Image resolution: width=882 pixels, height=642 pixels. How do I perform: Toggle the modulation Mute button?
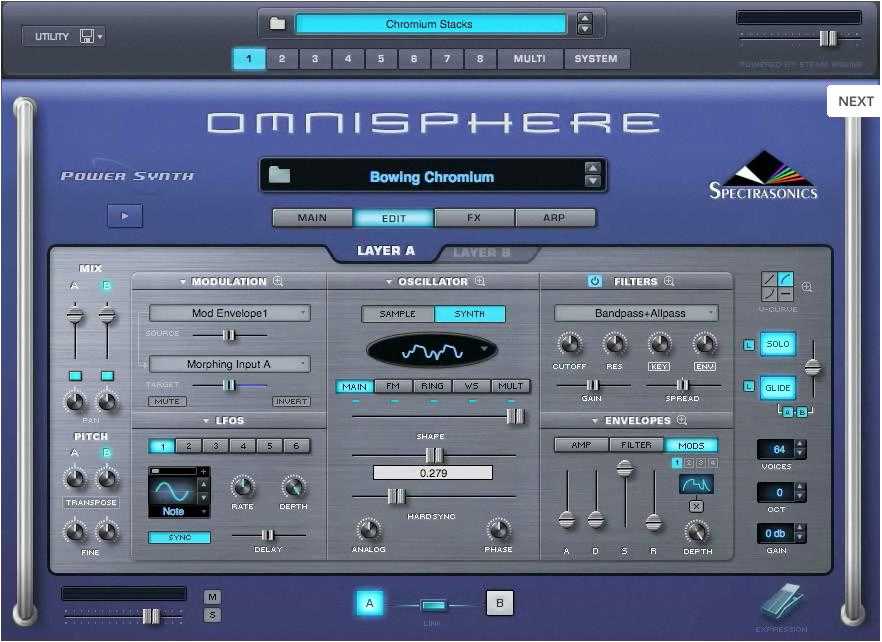point(167,401)
